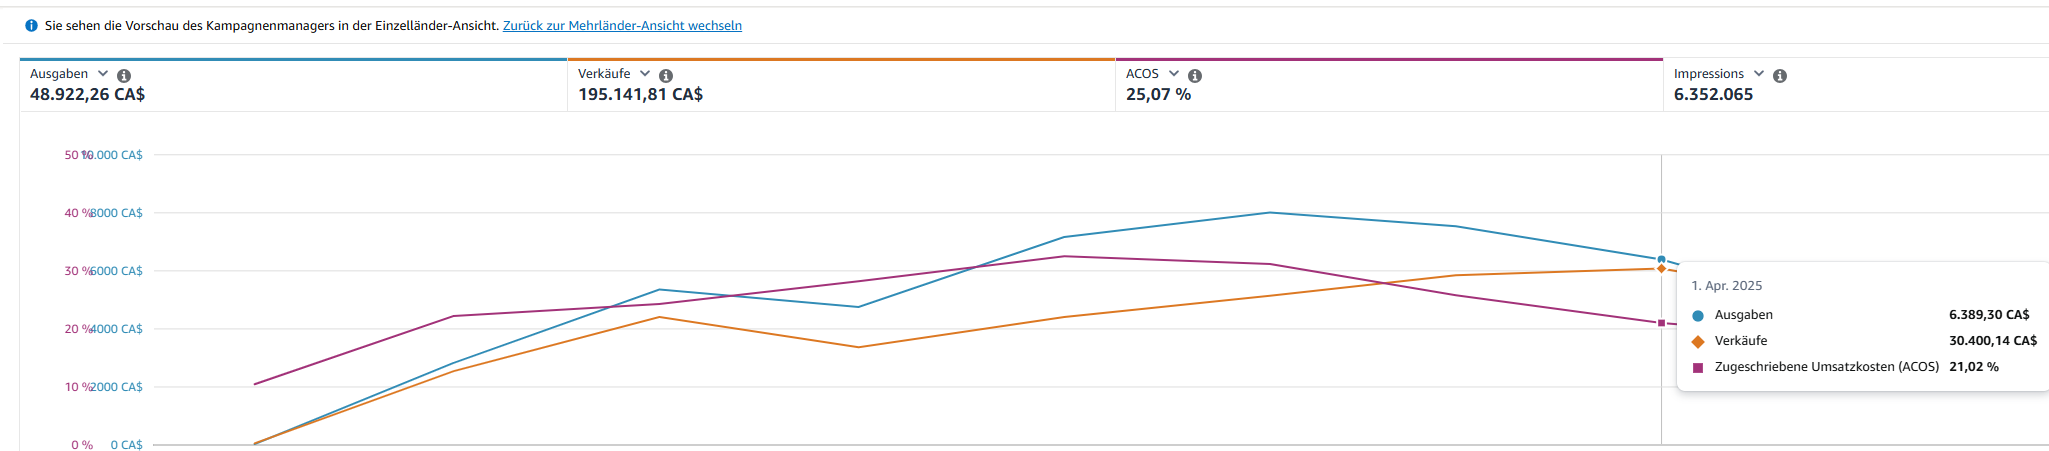Click the blue Ausgaben data point on the chart
The height and width of the screenshot is (451, 2049).
(x=1662, y=259)
